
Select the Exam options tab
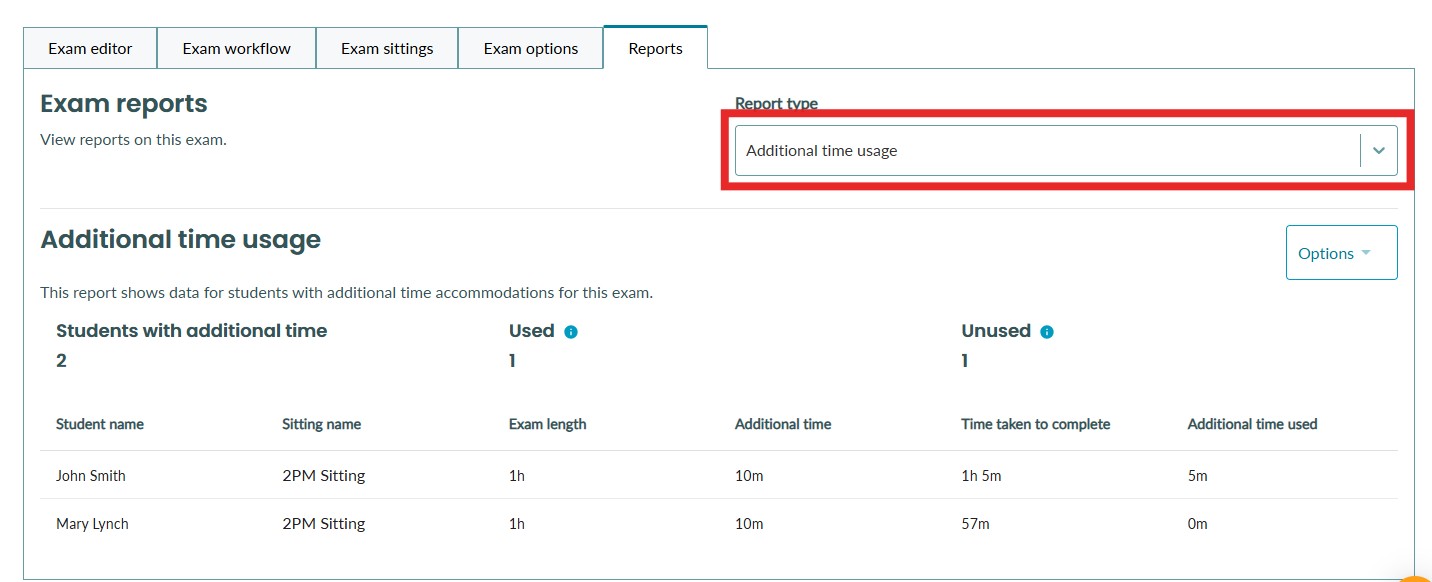(x=531, y=48)
